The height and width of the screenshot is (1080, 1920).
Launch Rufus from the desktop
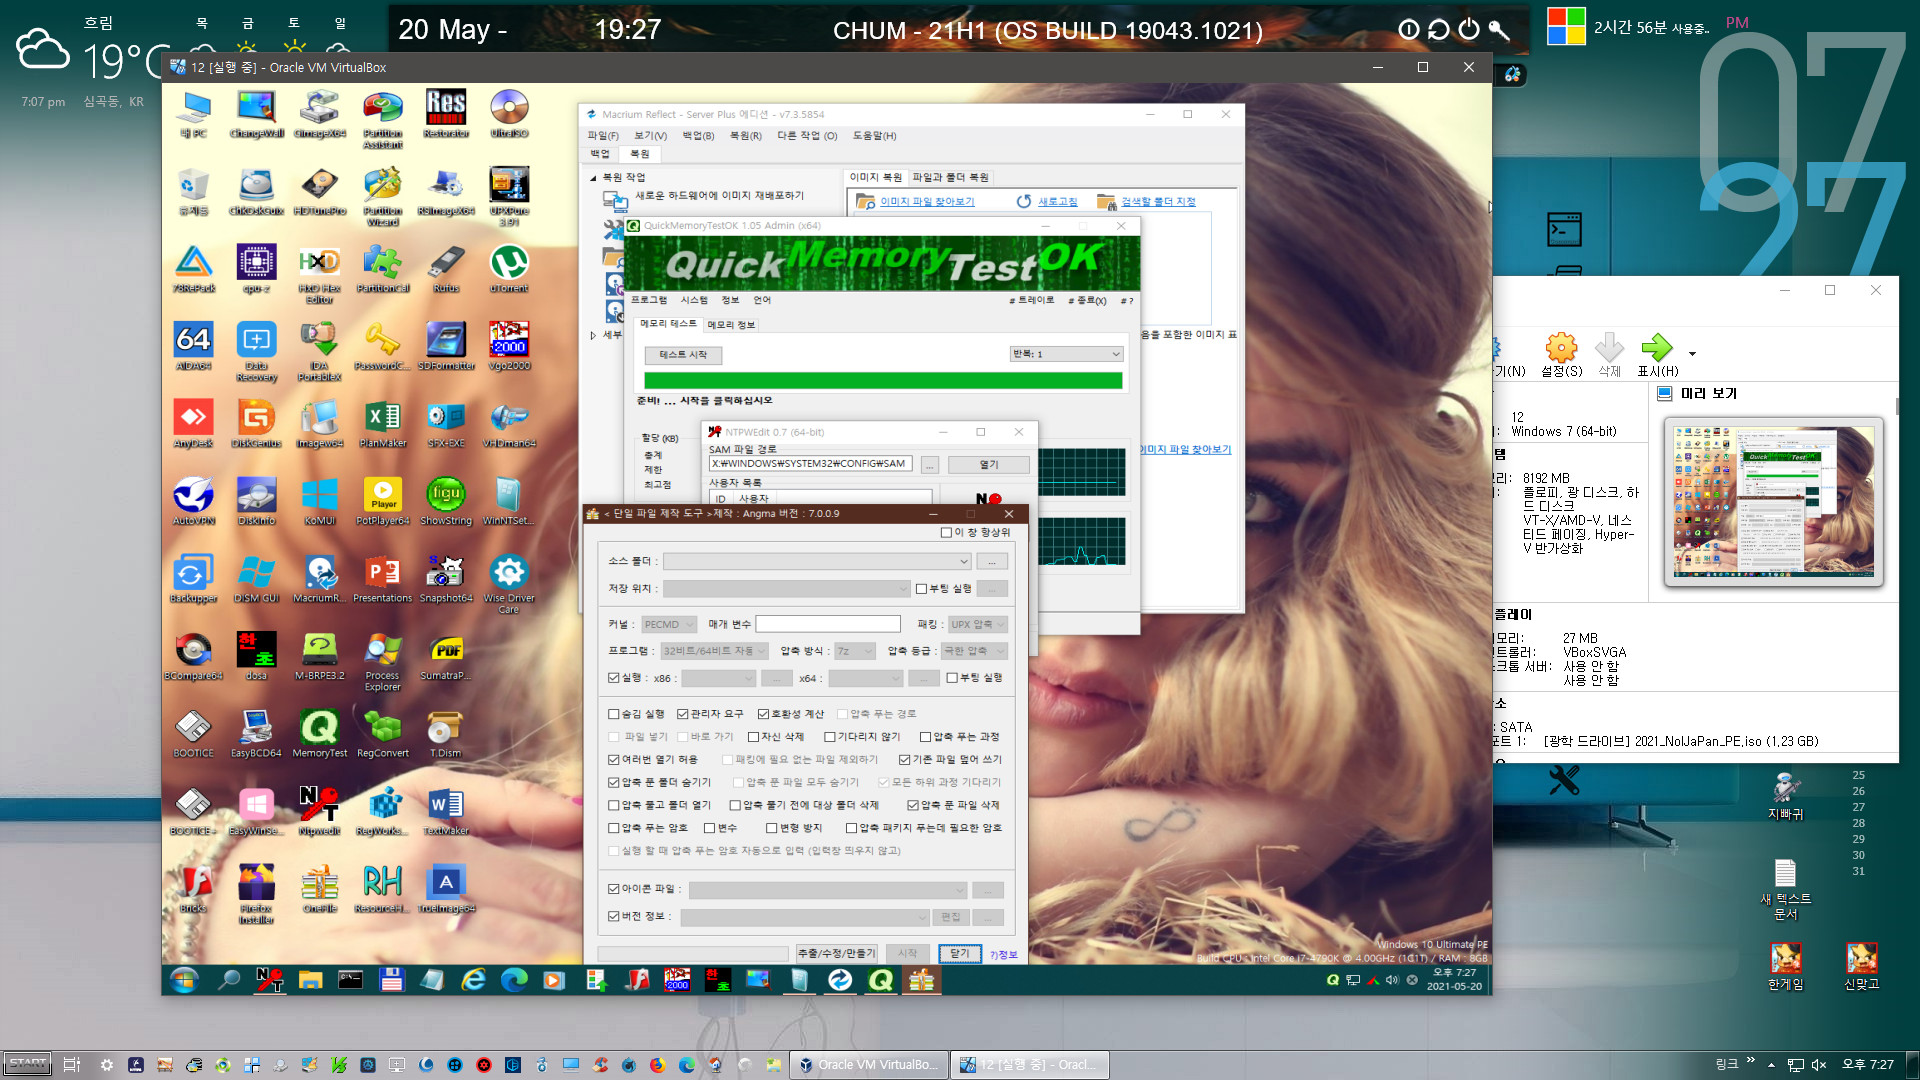[446, 268]
